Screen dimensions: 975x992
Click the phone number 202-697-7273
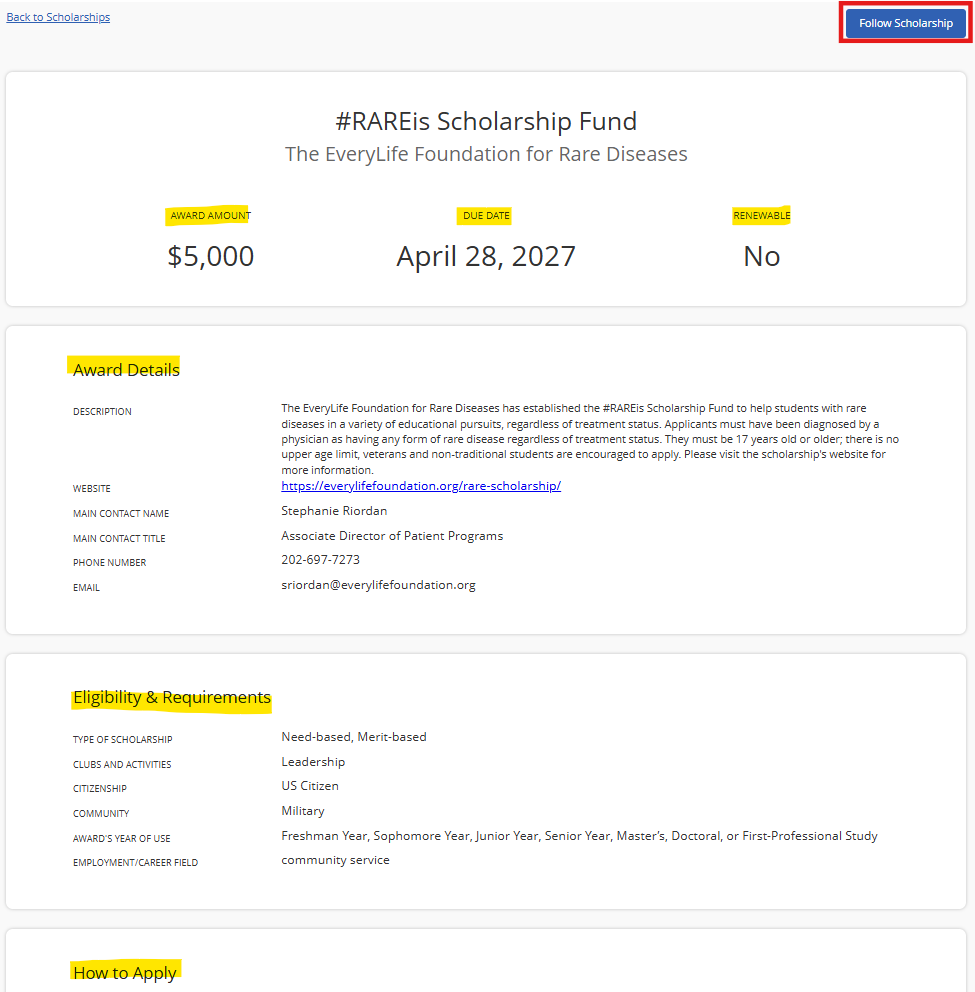(320, 560)
